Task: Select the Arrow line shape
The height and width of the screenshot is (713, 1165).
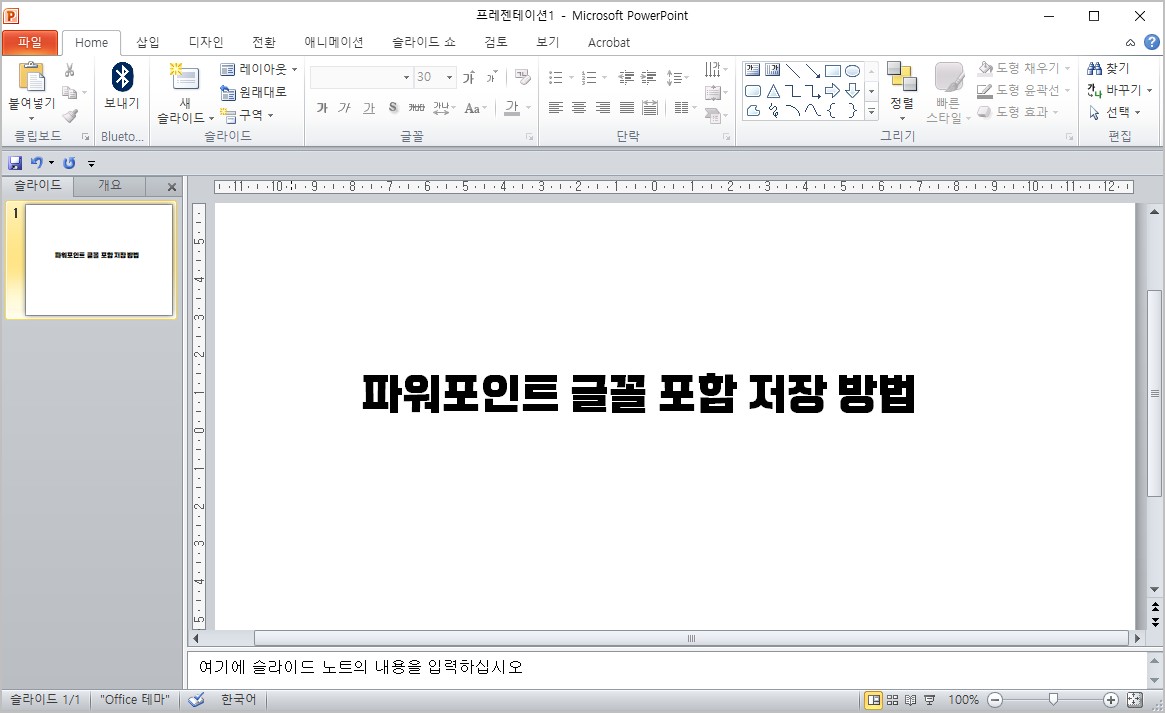Action: click(x=813, y=71)
